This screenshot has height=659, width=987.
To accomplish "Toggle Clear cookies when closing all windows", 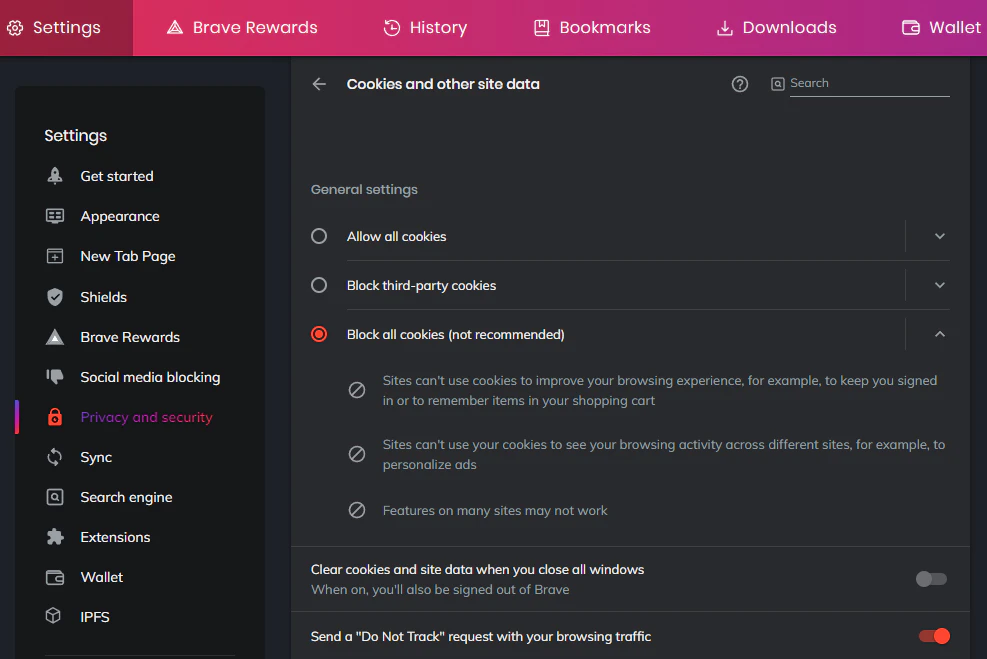I will click(931, 578).
